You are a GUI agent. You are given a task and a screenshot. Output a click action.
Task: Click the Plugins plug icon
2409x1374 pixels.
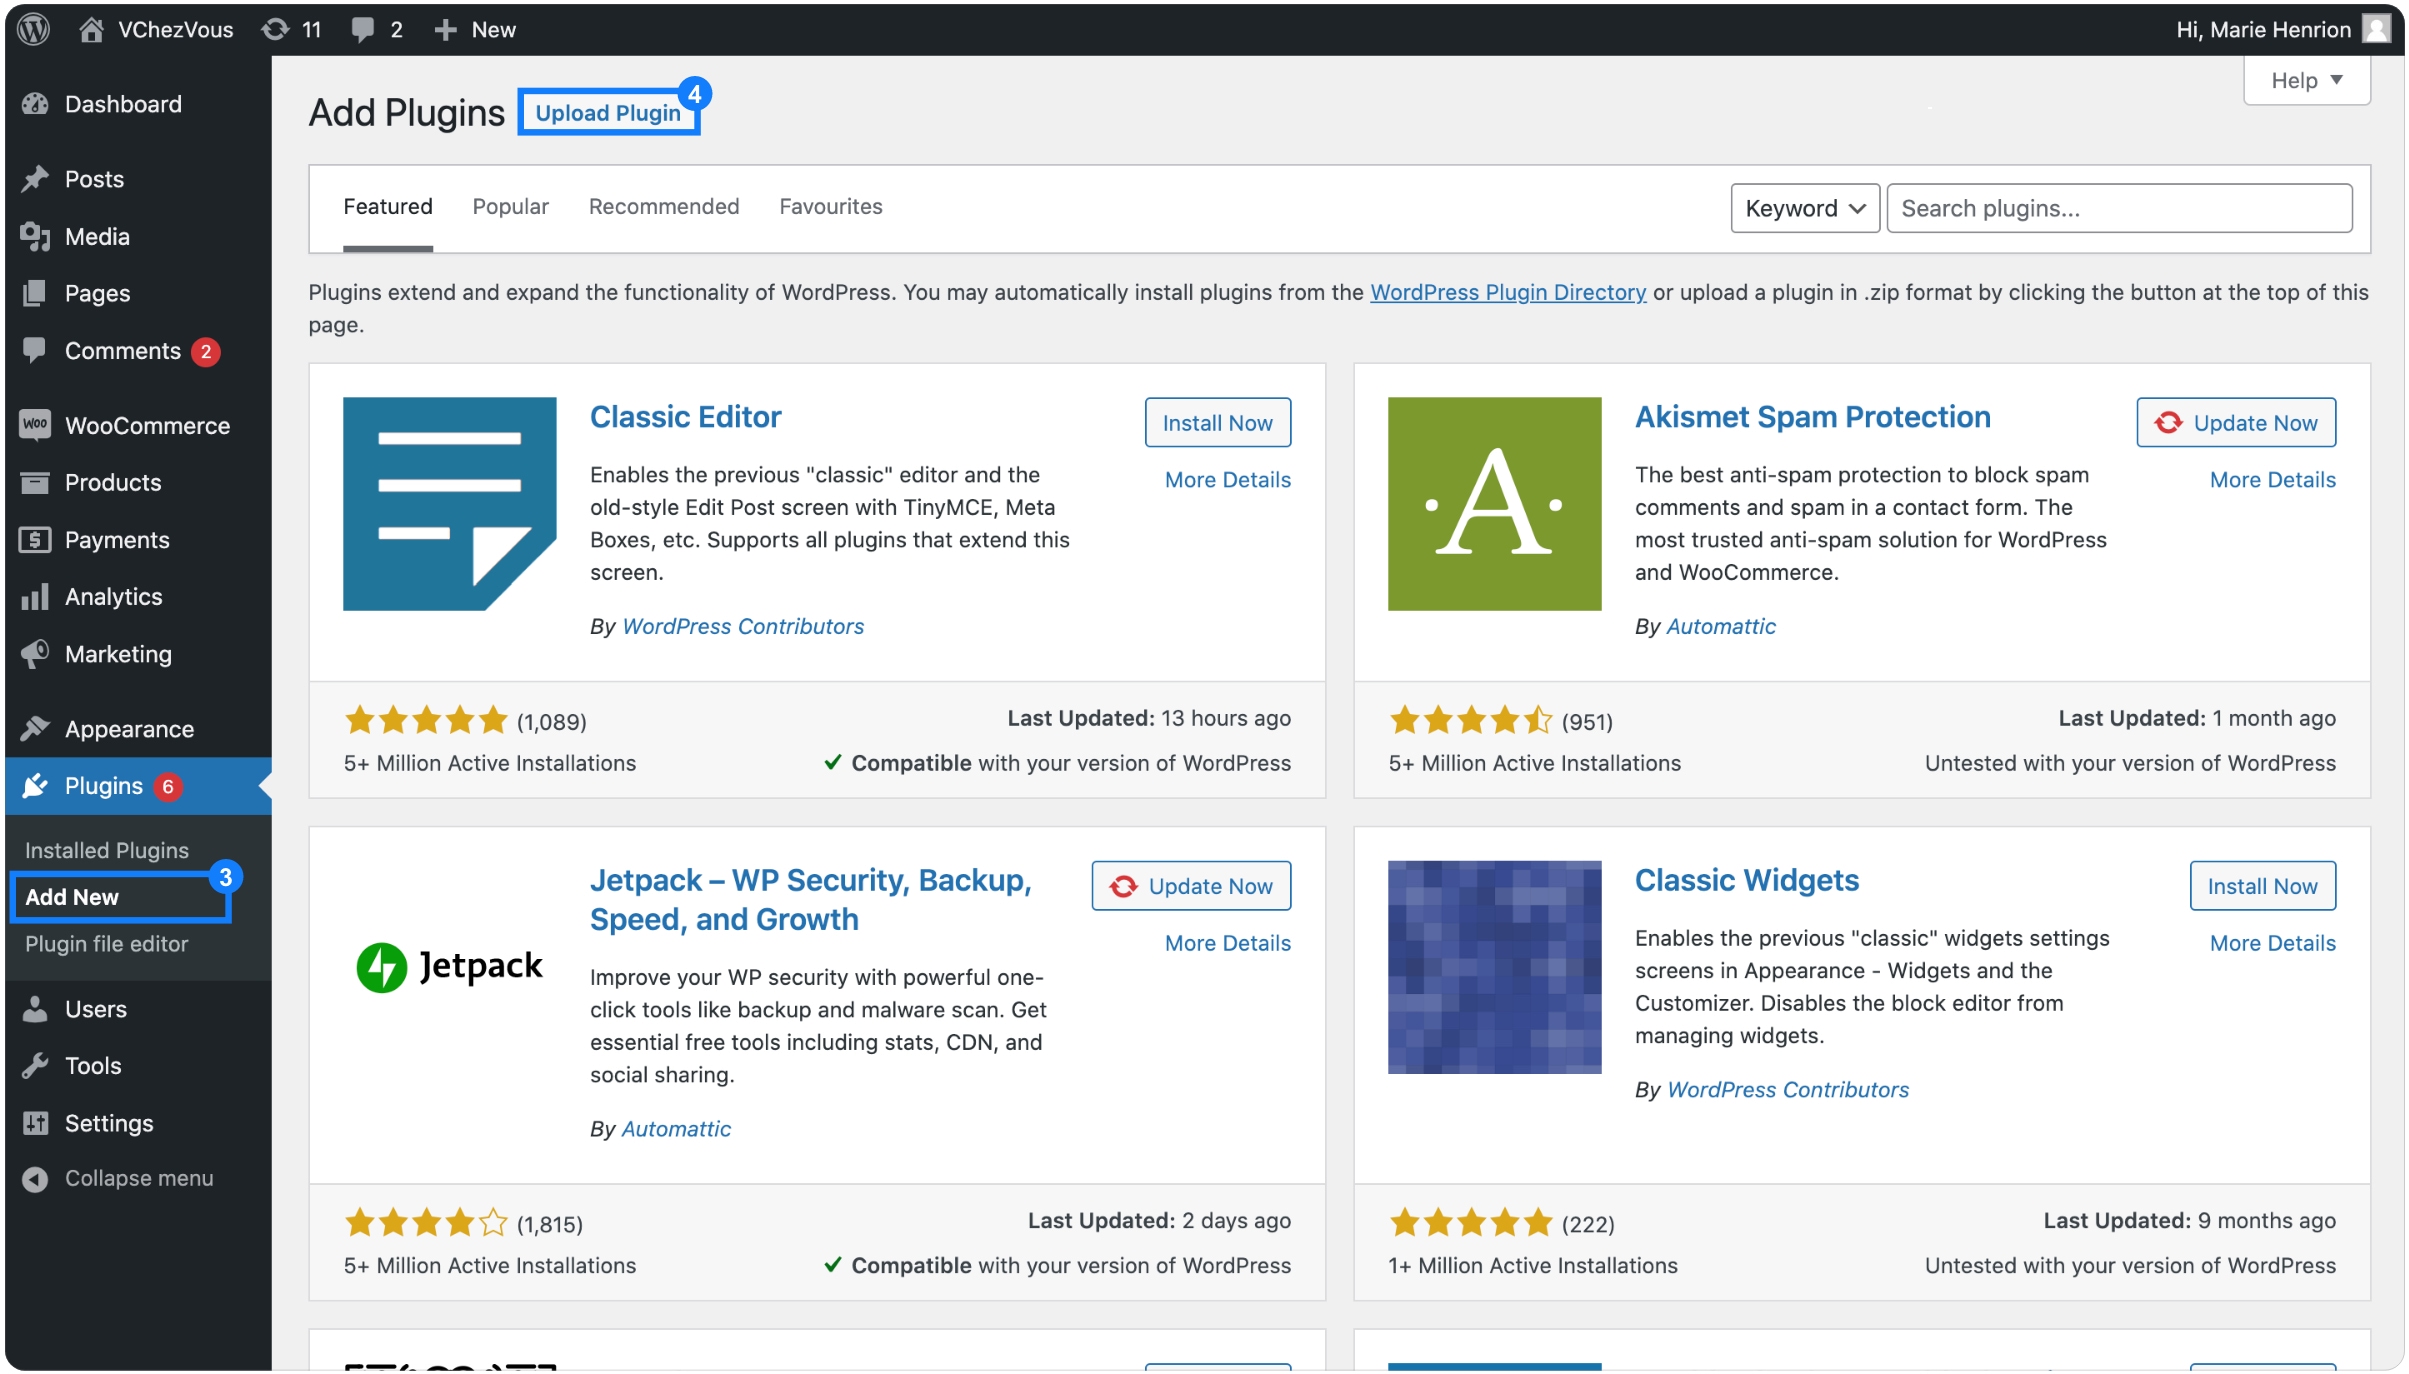tap(35, 786)
